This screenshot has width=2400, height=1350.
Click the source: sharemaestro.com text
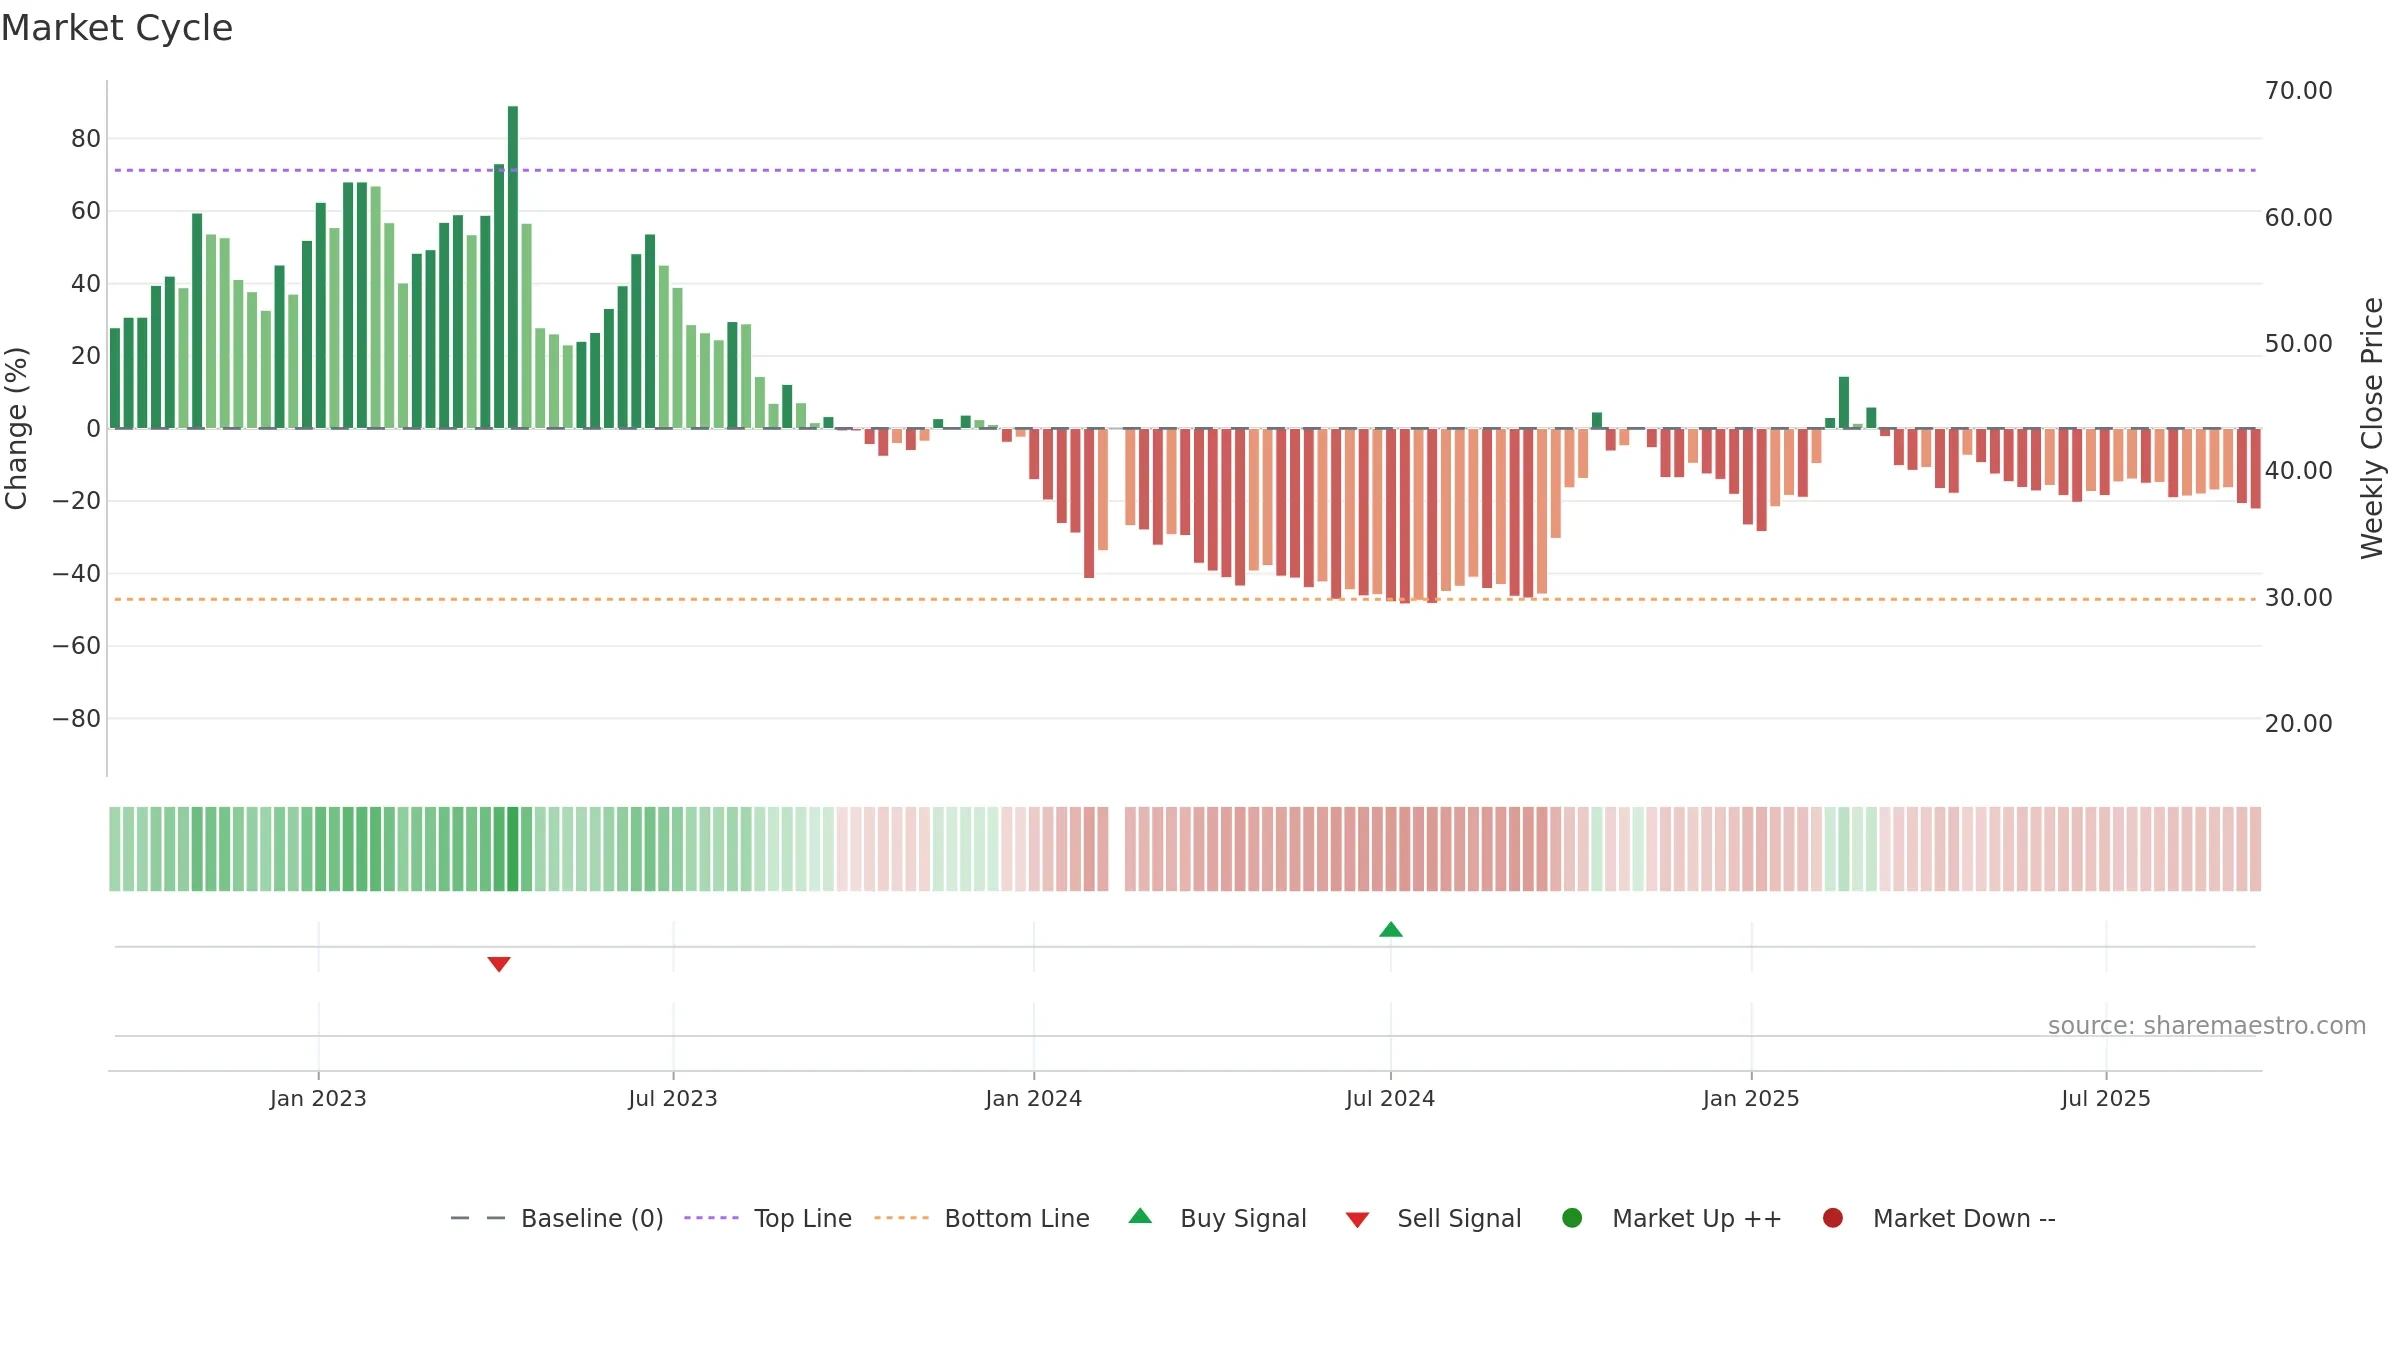click(x=2207, y=1026)
